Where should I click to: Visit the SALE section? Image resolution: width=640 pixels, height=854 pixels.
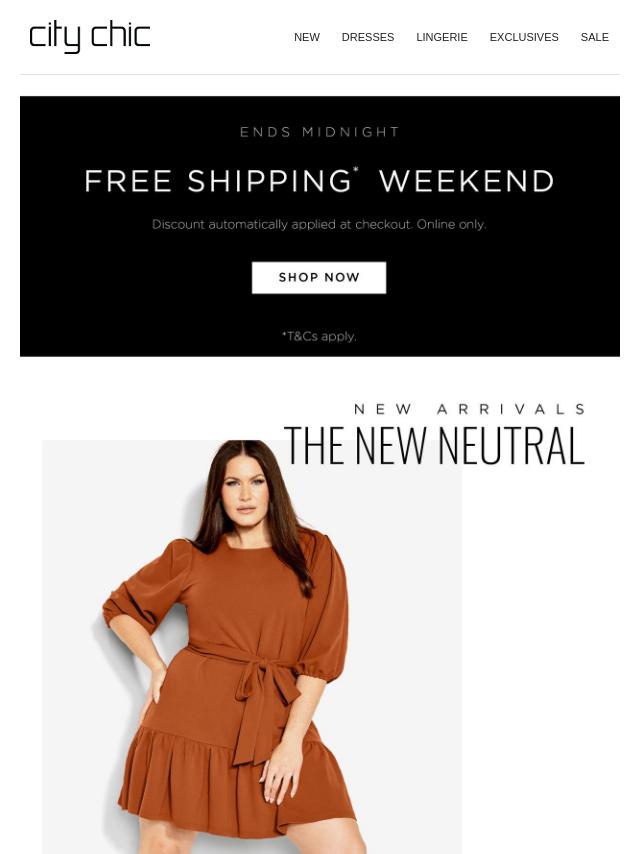[594, 37]
